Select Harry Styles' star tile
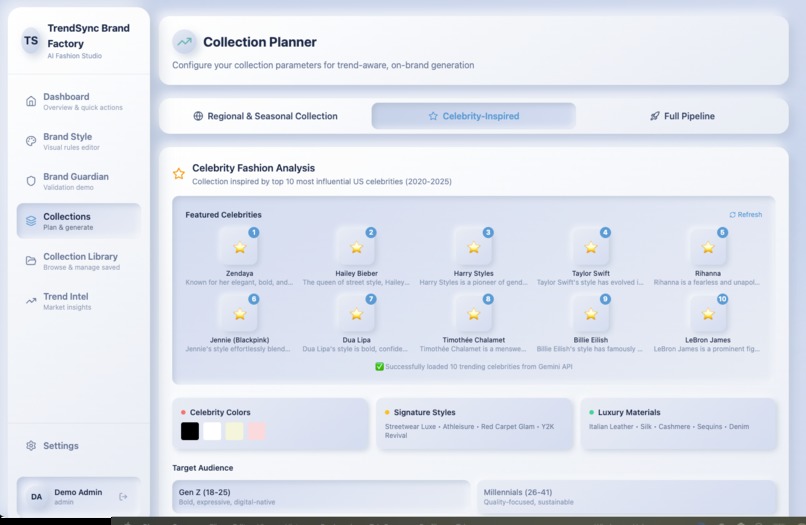This screenshot has height=525, width=806. (473, 247)
